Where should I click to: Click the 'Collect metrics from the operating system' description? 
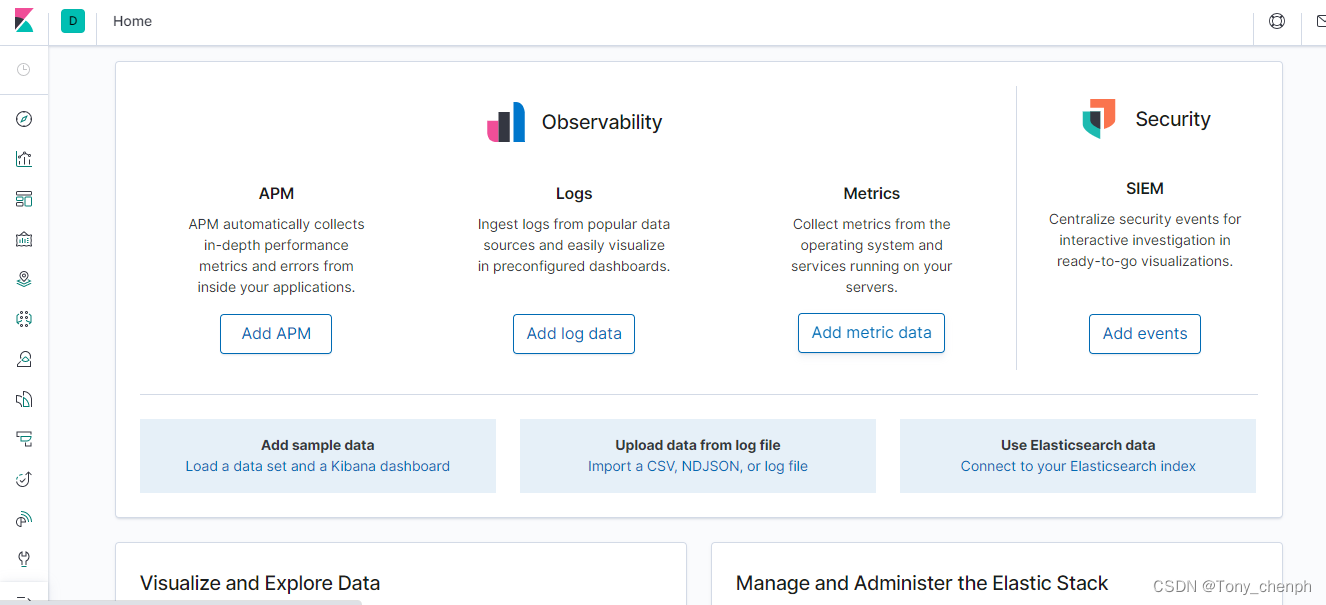click(872, 256)
